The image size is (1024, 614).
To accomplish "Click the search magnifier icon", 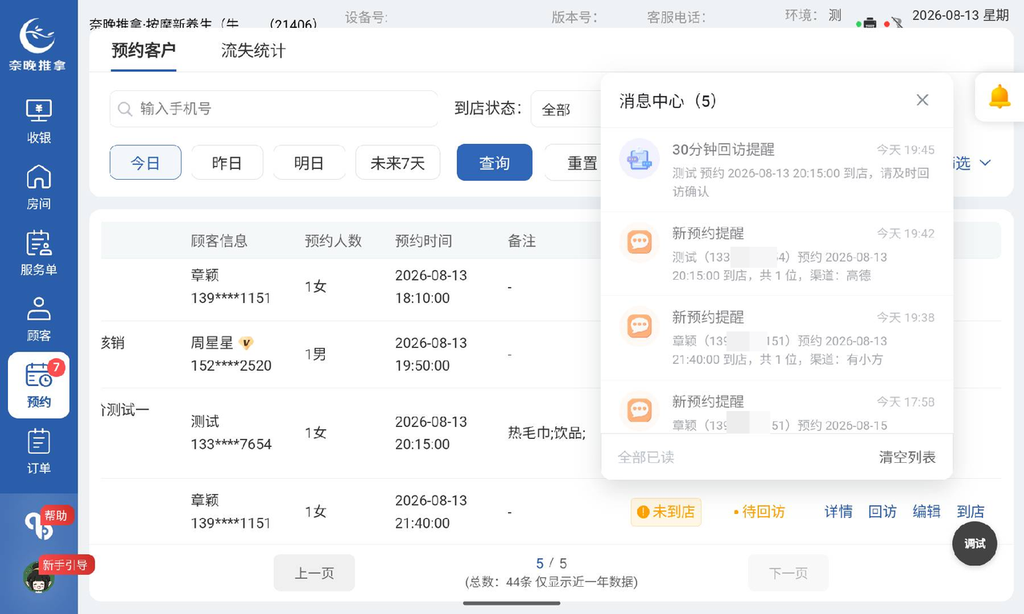I will (x=125, y=109).
